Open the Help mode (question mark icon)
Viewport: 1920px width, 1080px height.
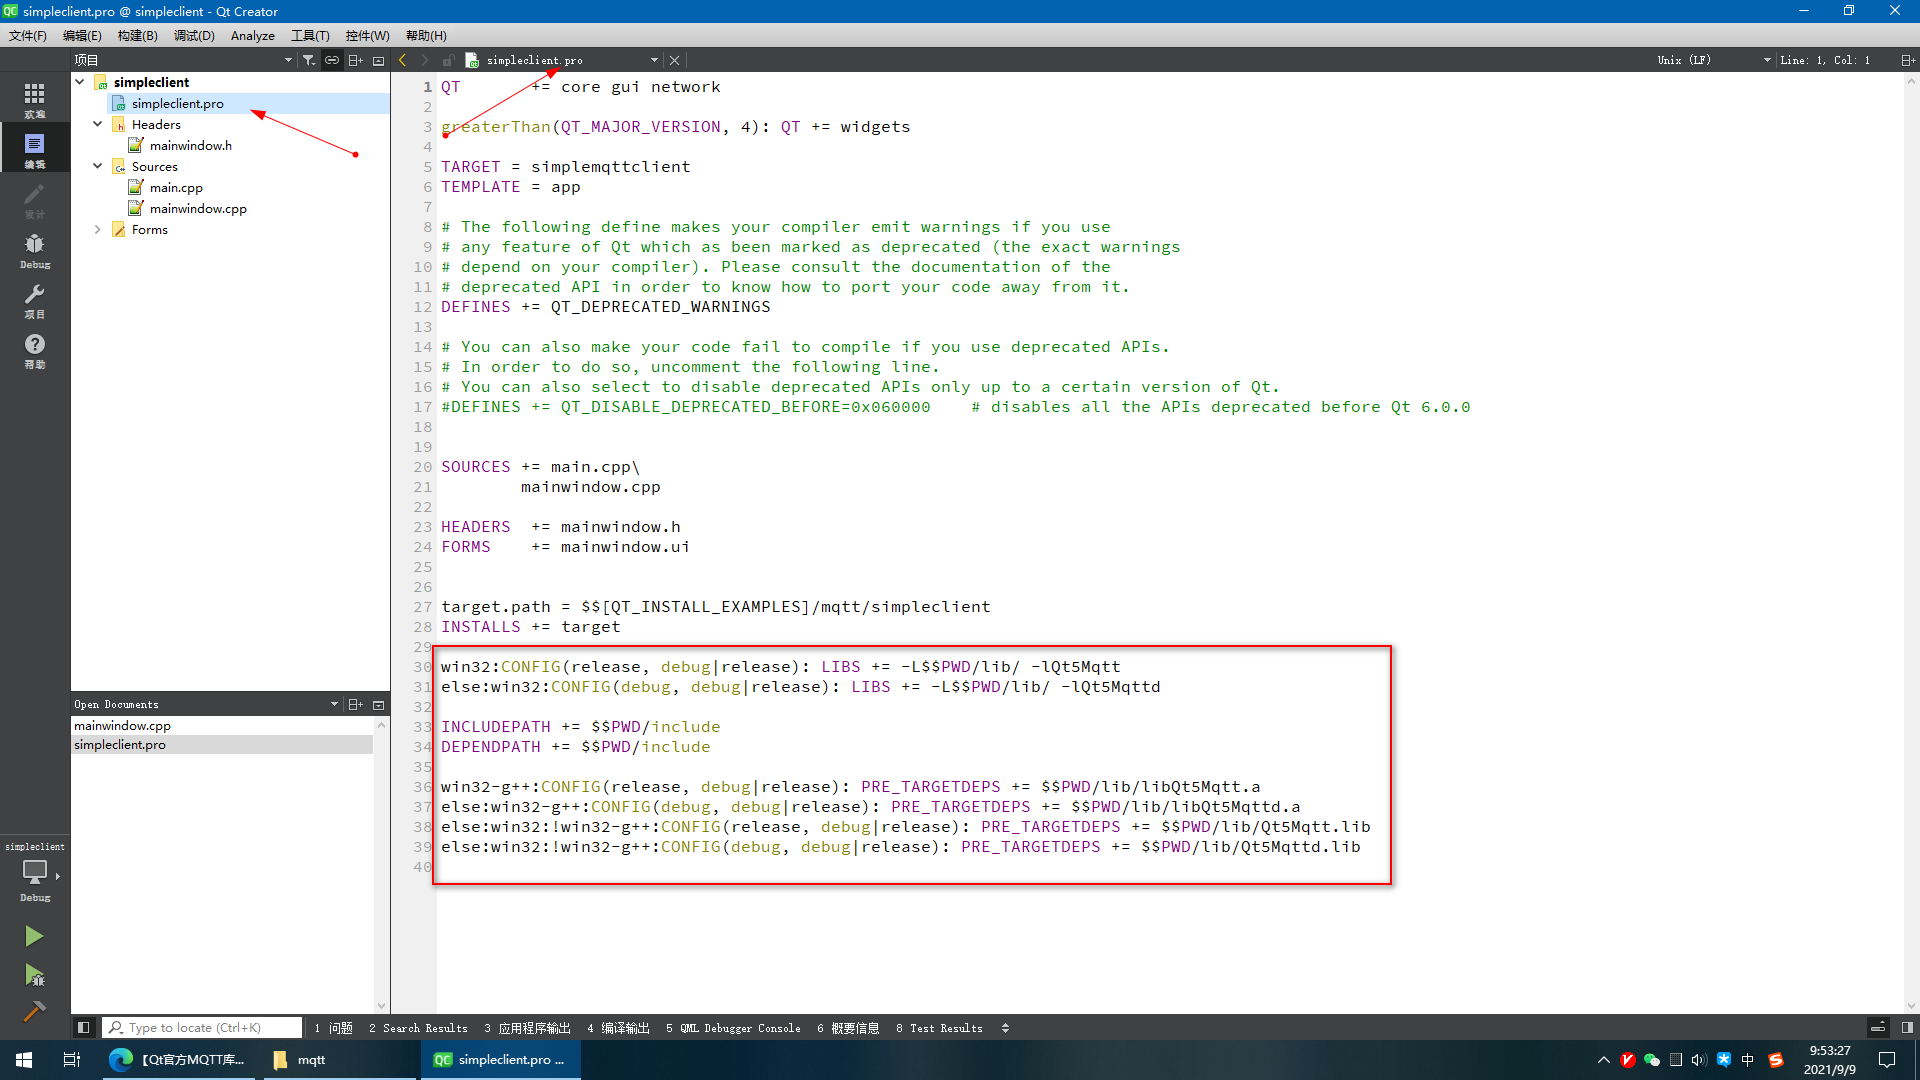[x=34, y=350]
